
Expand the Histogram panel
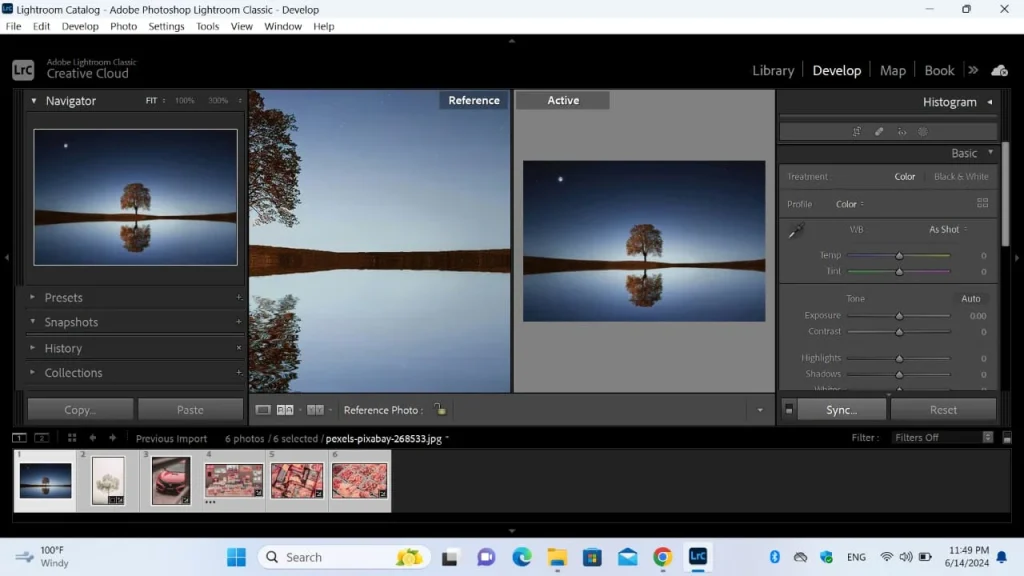(x=989, y=102)
